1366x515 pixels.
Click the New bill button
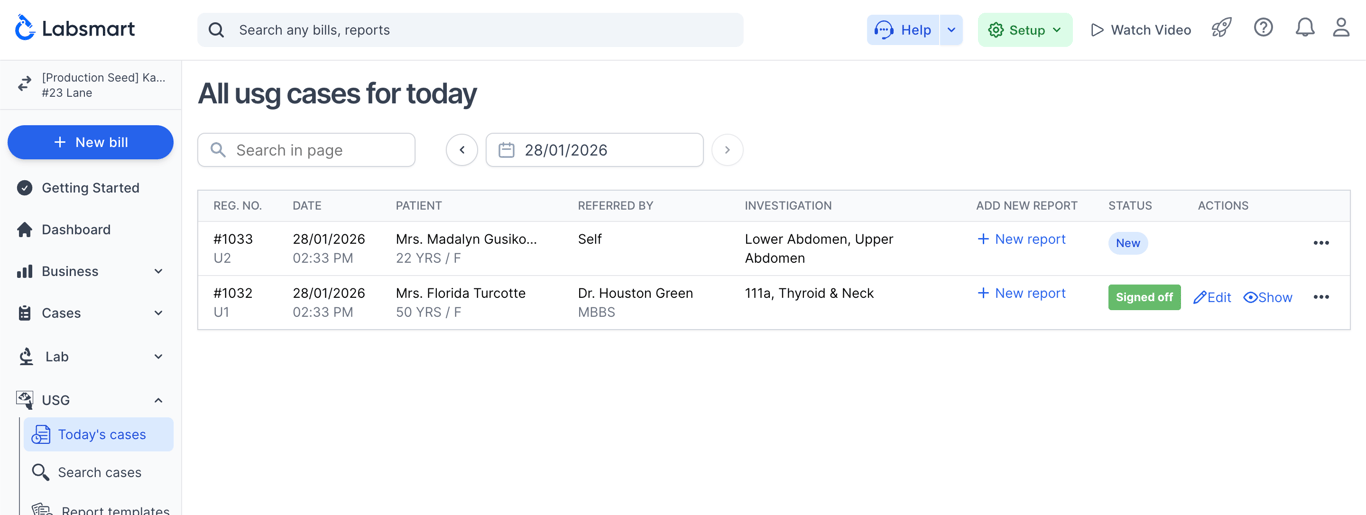90,143
